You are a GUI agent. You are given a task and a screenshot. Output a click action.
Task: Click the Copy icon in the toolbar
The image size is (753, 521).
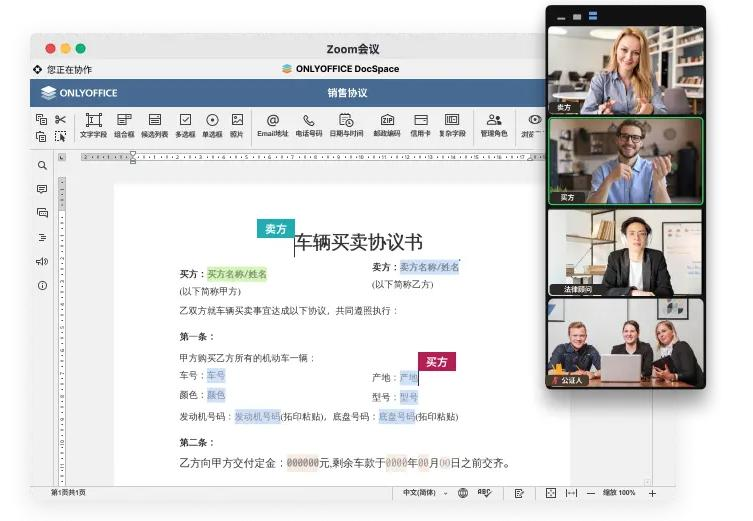pyautogui.click(x=41, y=119)
